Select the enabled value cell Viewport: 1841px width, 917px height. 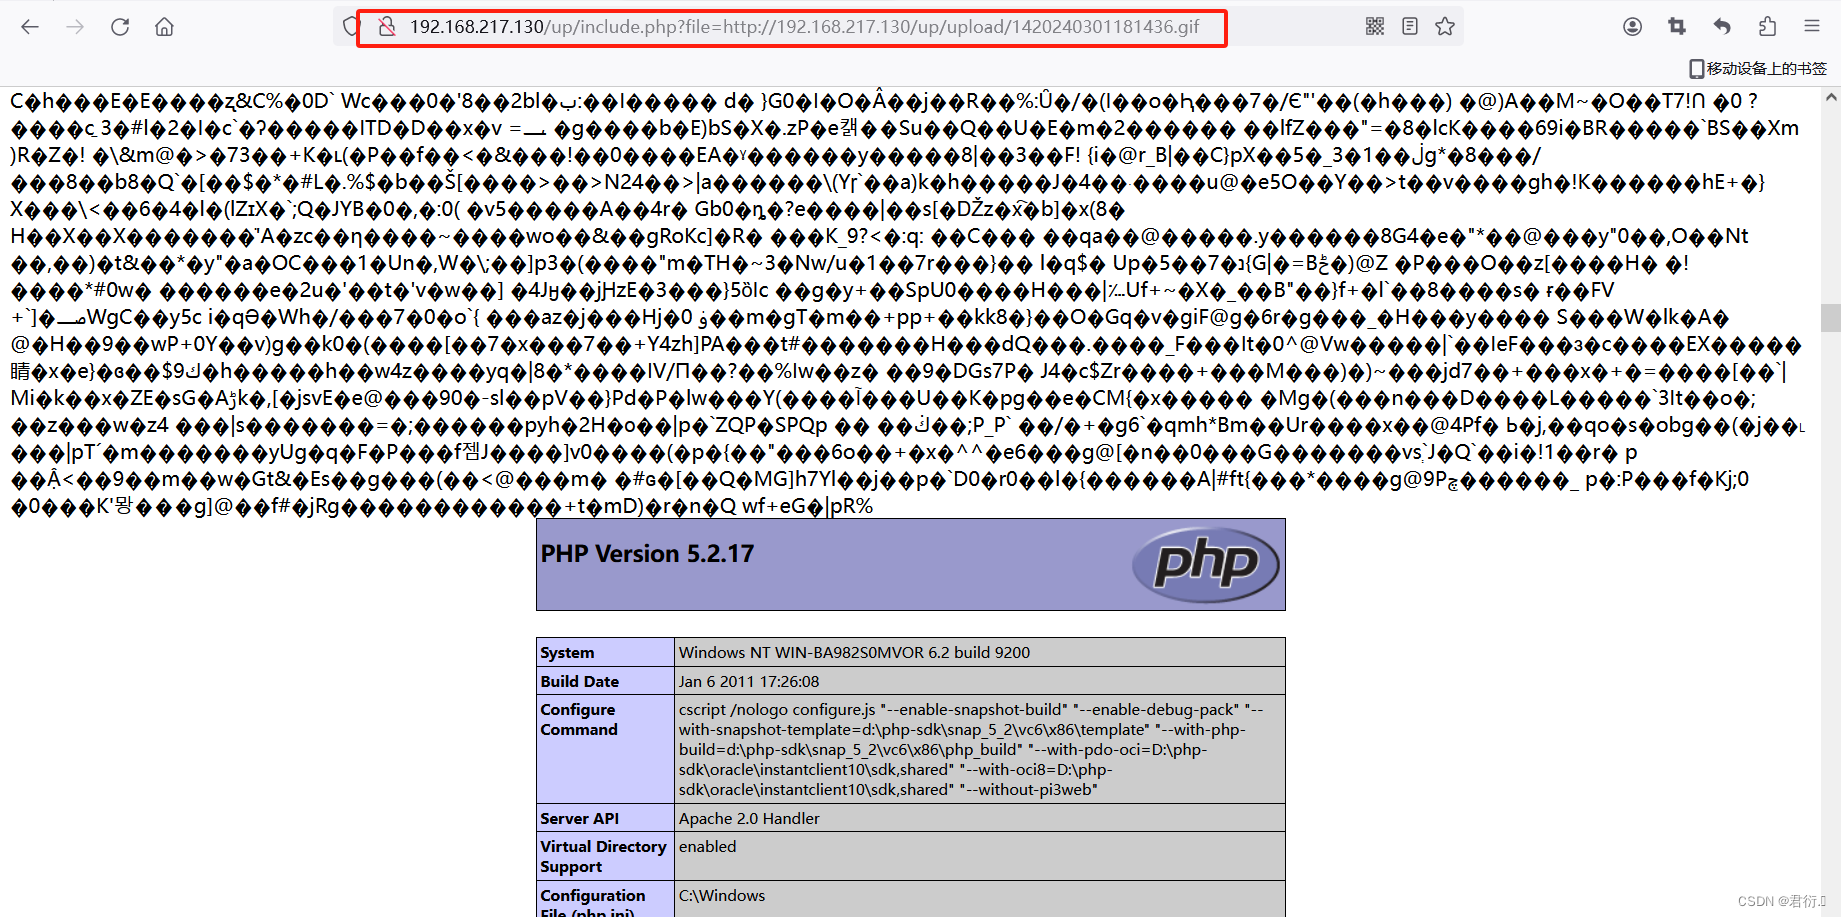(980, 856)
